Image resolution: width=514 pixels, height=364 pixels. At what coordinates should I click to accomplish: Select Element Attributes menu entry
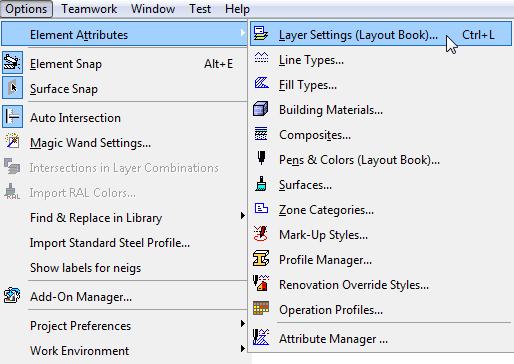[124, 34]
